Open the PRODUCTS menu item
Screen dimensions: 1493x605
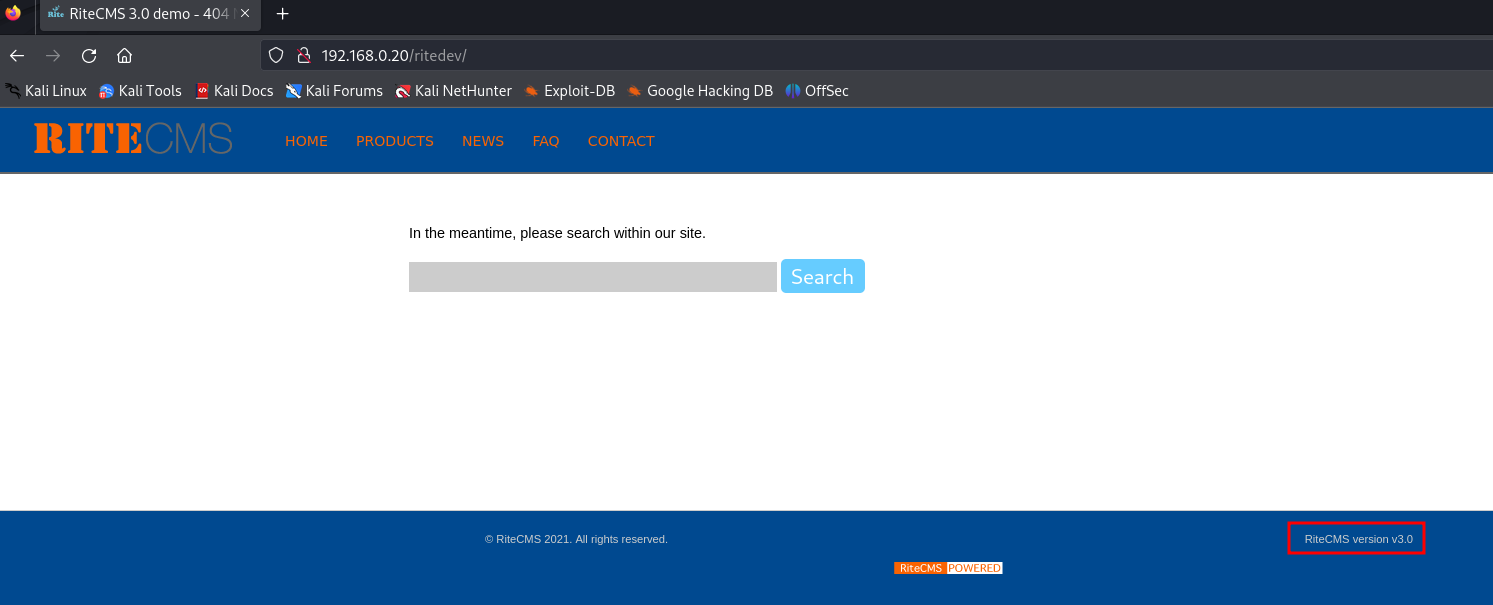(395, 141)
